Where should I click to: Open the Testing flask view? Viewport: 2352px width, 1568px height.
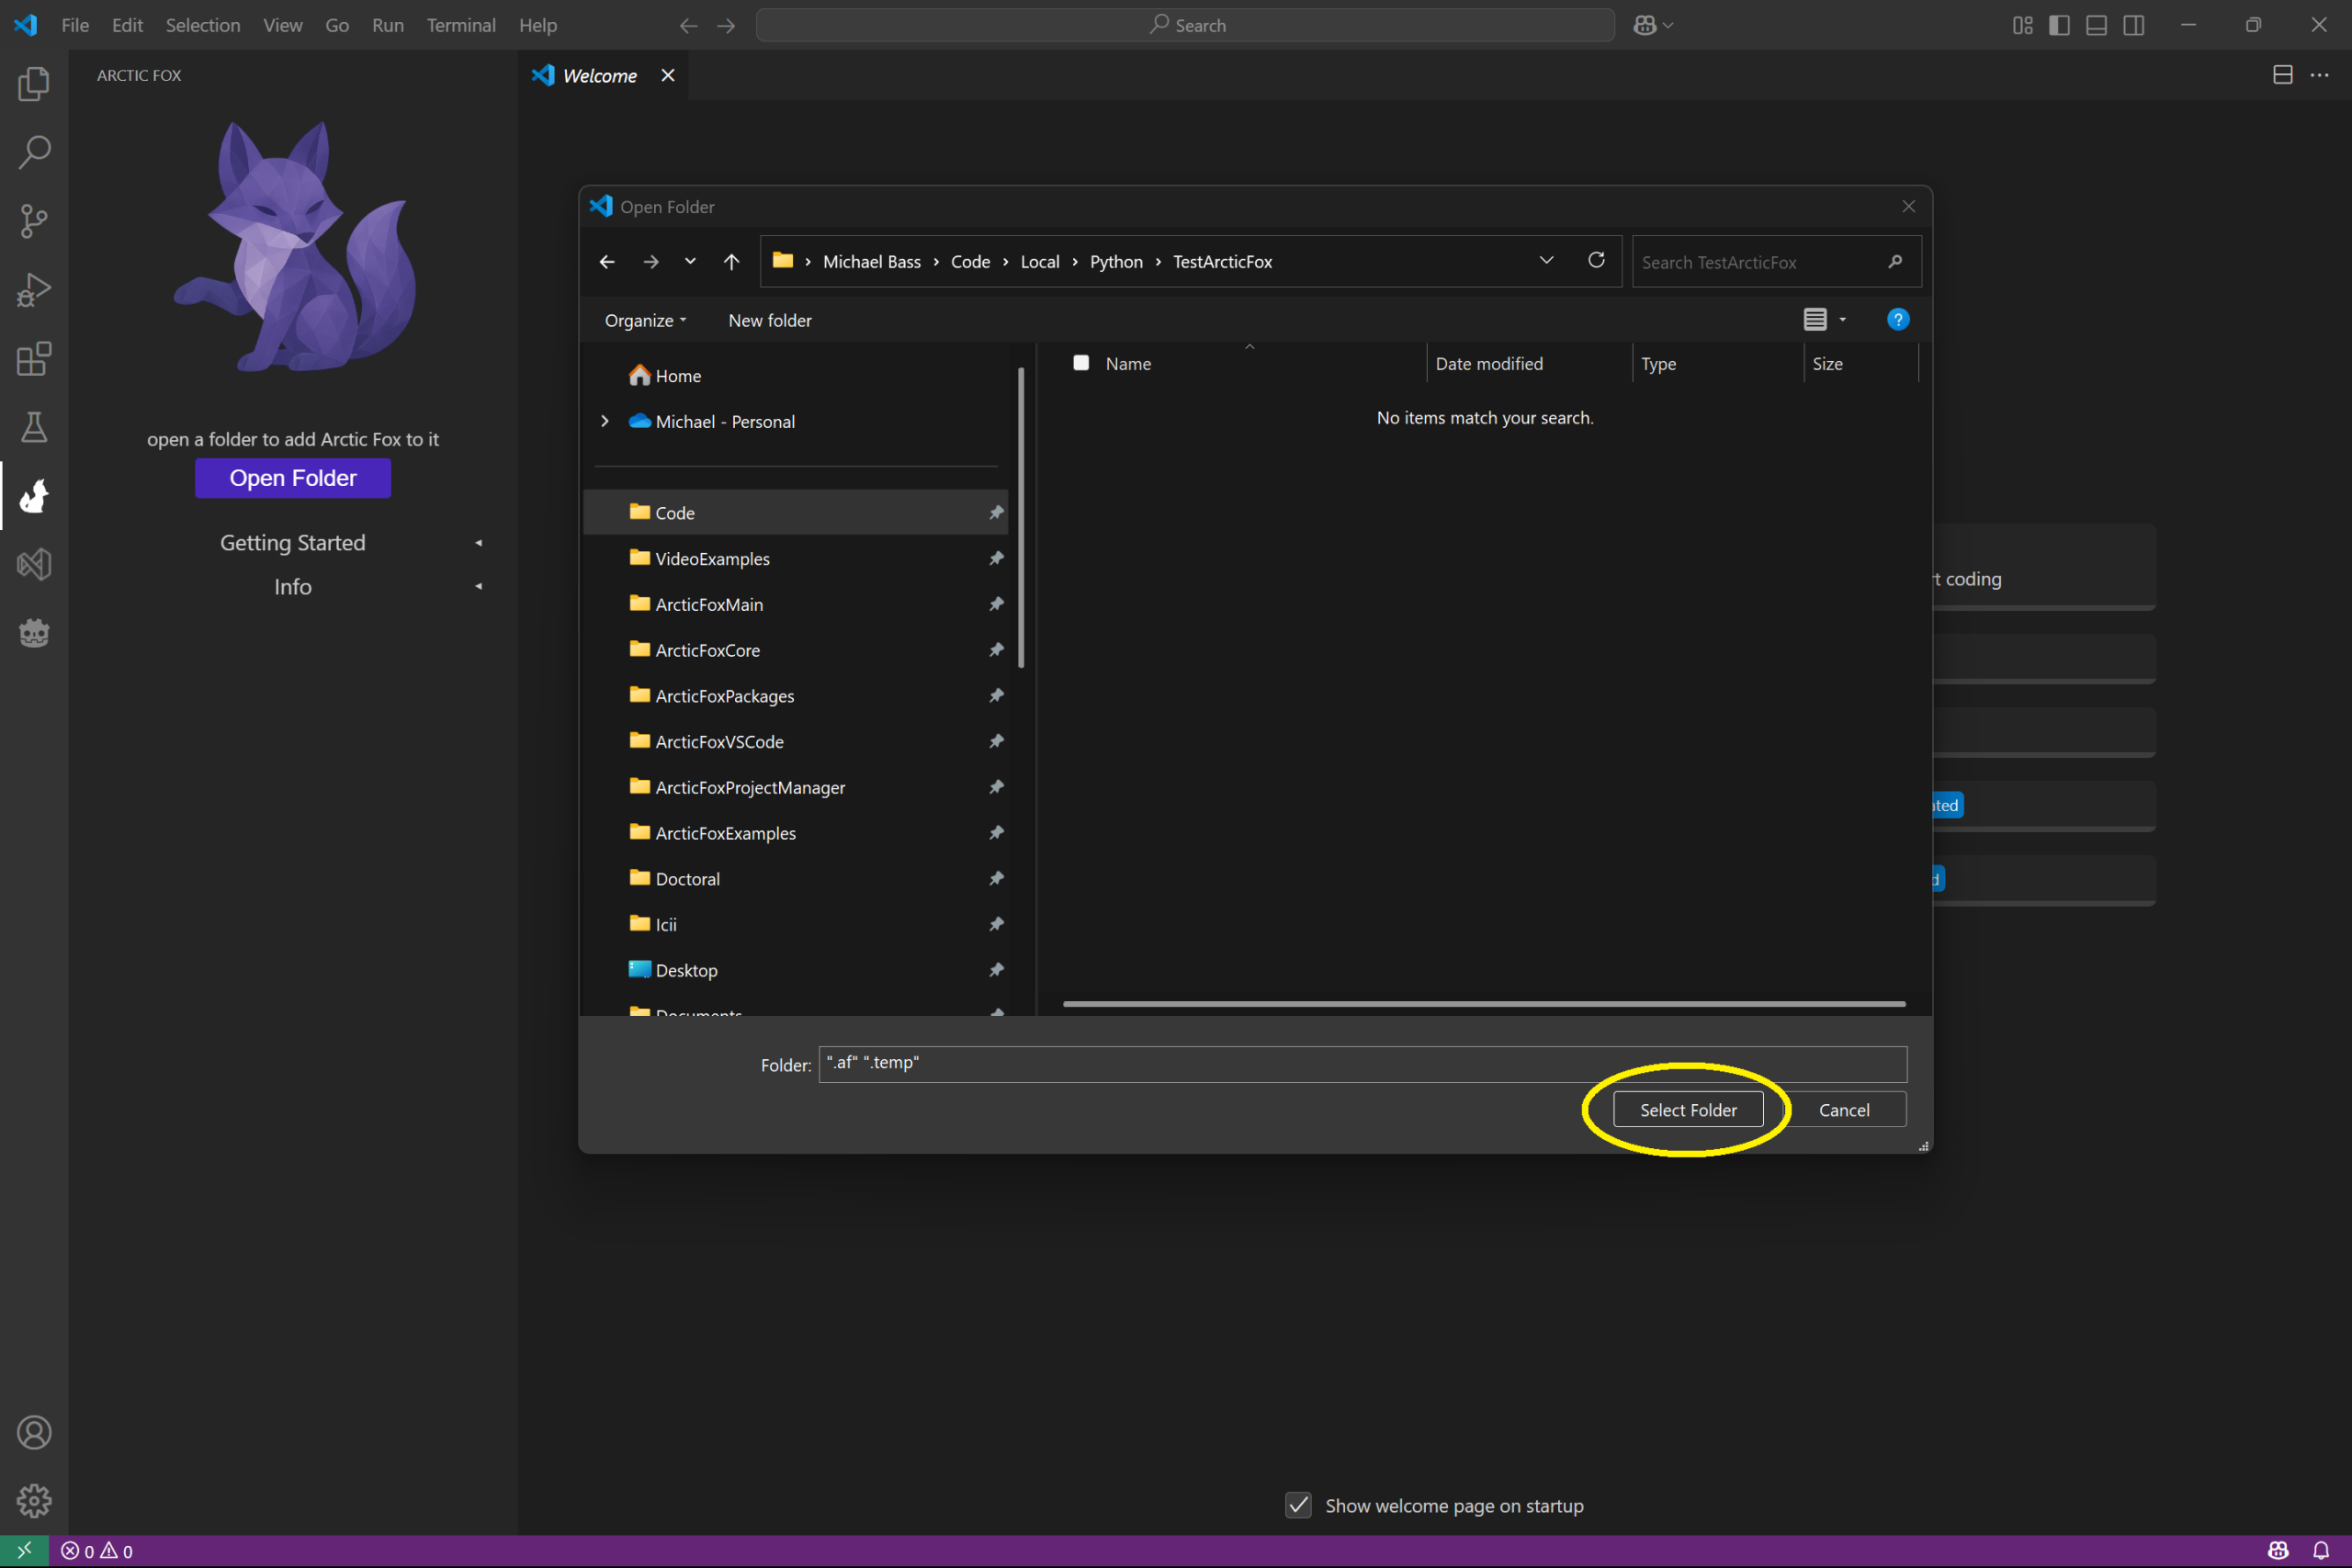34,427
